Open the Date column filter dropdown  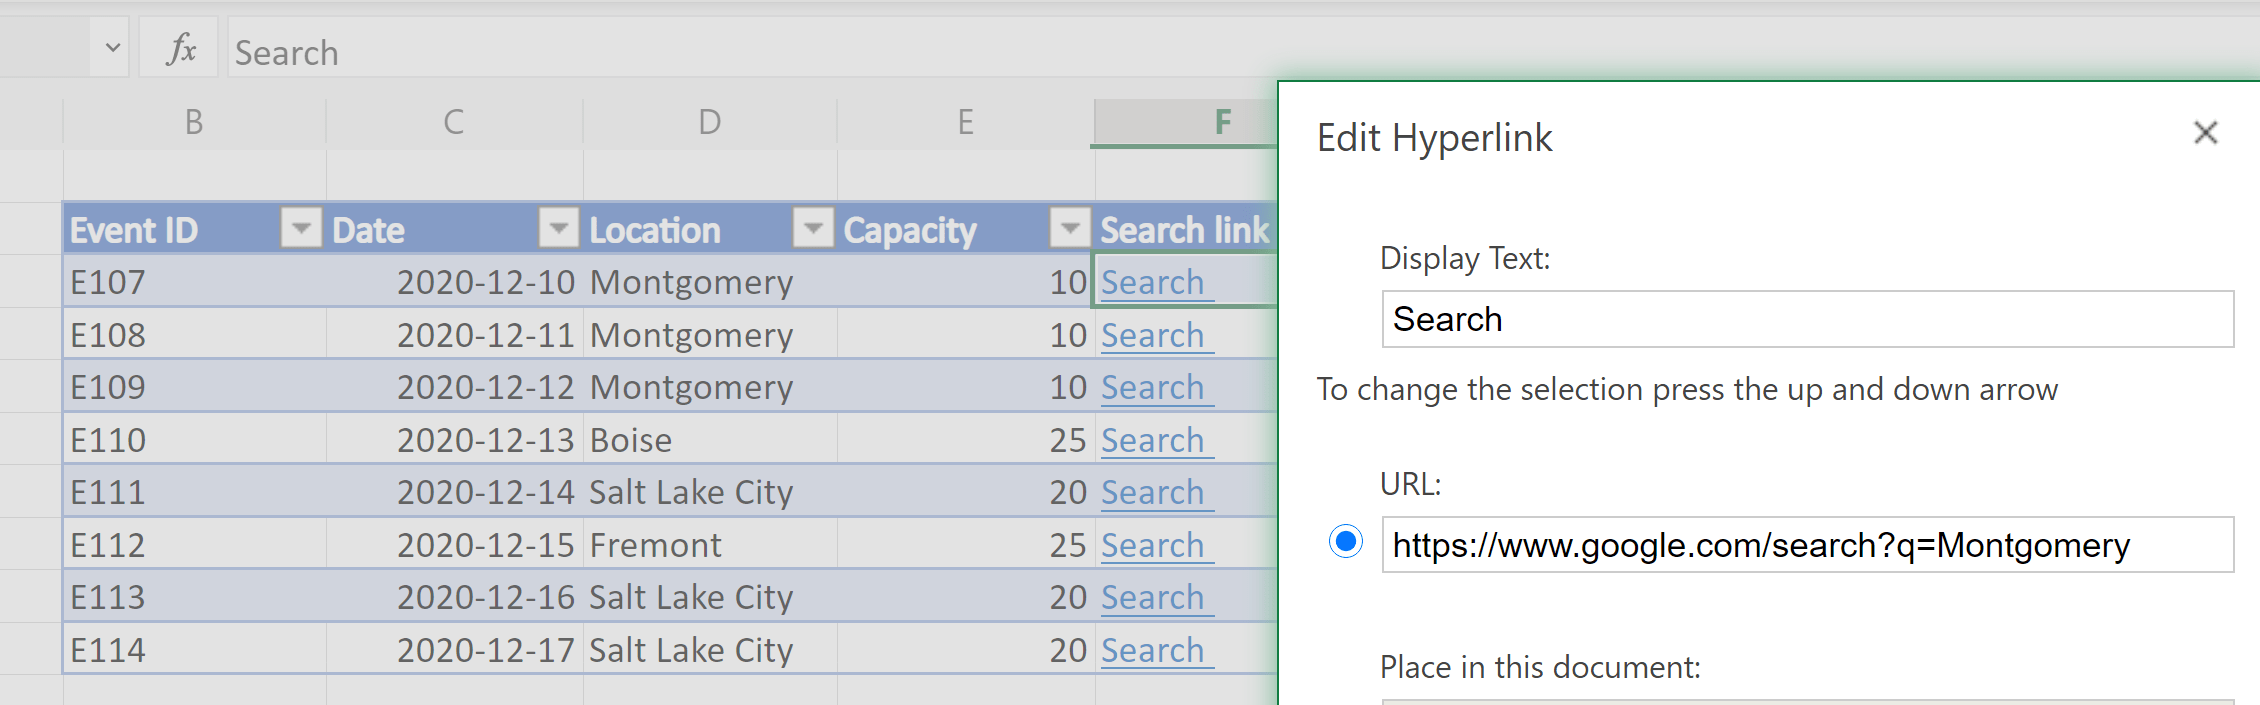[x=559, y=228]
